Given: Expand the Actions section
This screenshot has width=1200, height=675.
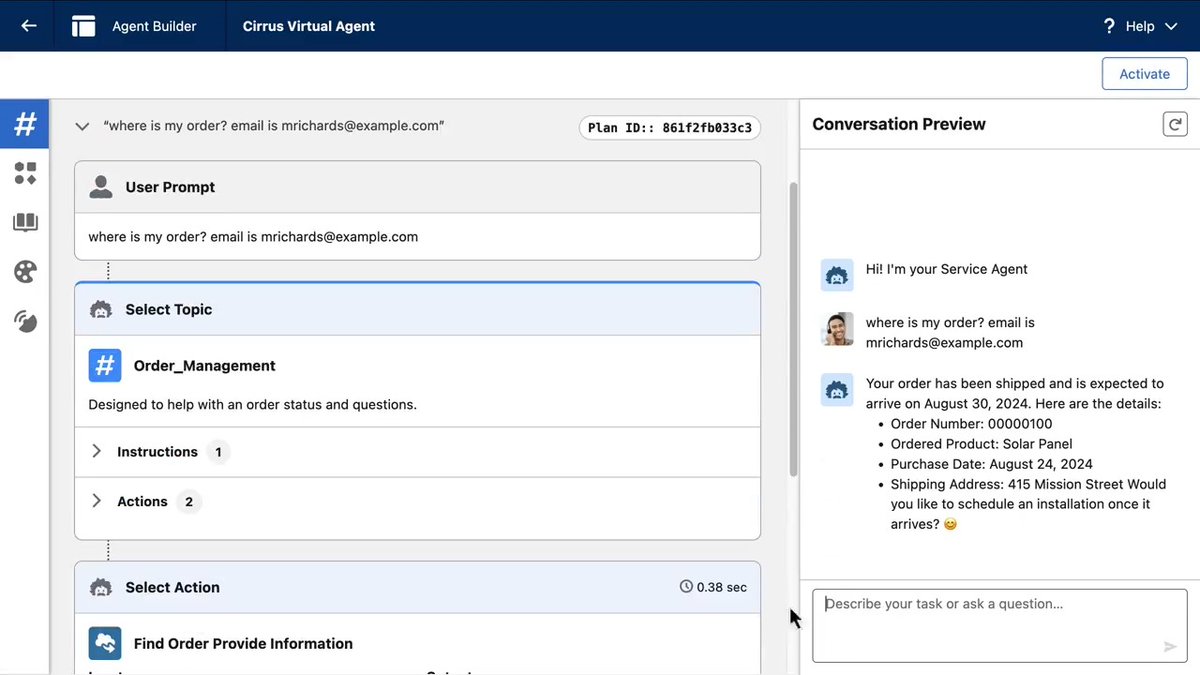Looking at the screenshot, I should point(97,502).
